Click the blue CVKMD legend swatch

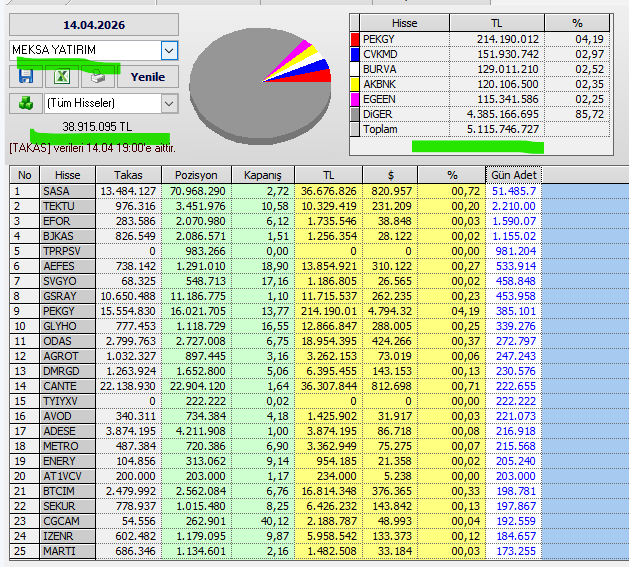point(355,54)
